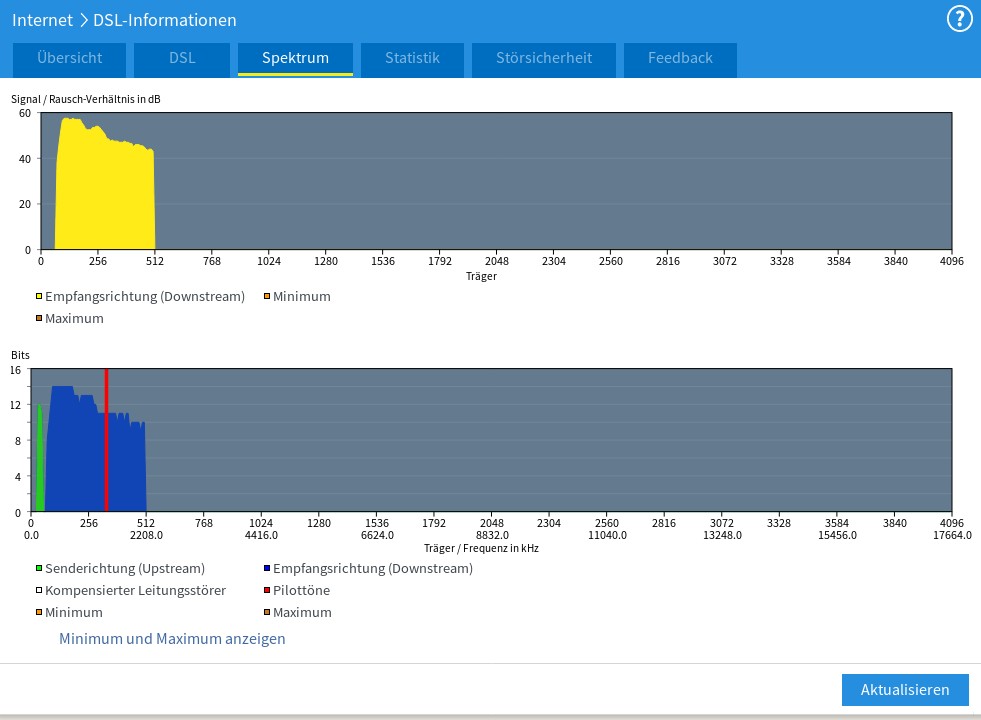Click the yellow Downstream legend swatch
The image size is (981, 720).
pyautogui.click(x=39, y=297)
